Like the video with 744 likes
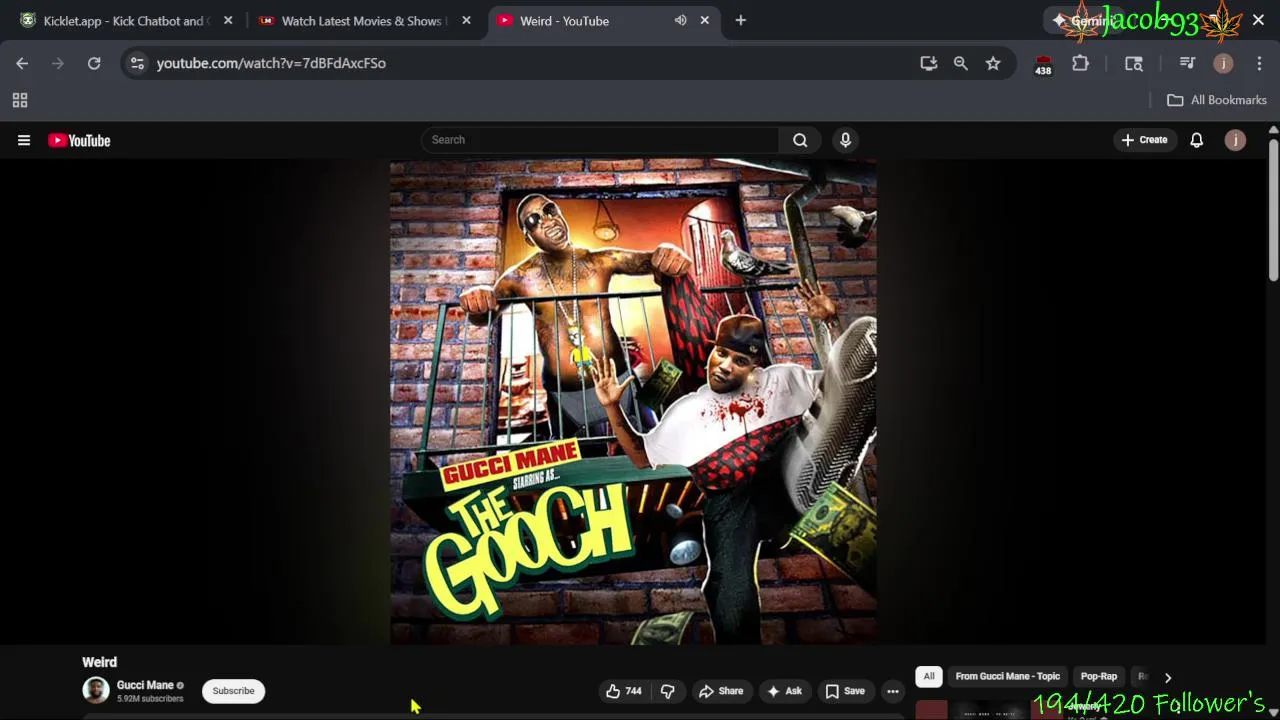This screenshot has height=720, width=1280. pyautogui.click(x=623, y=691)
